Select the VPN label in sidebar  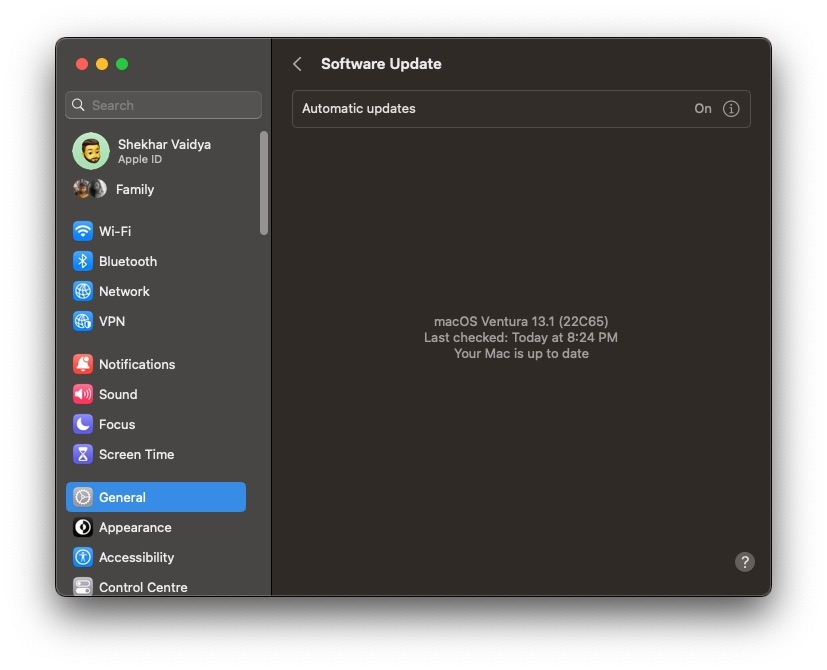[112, 321]
